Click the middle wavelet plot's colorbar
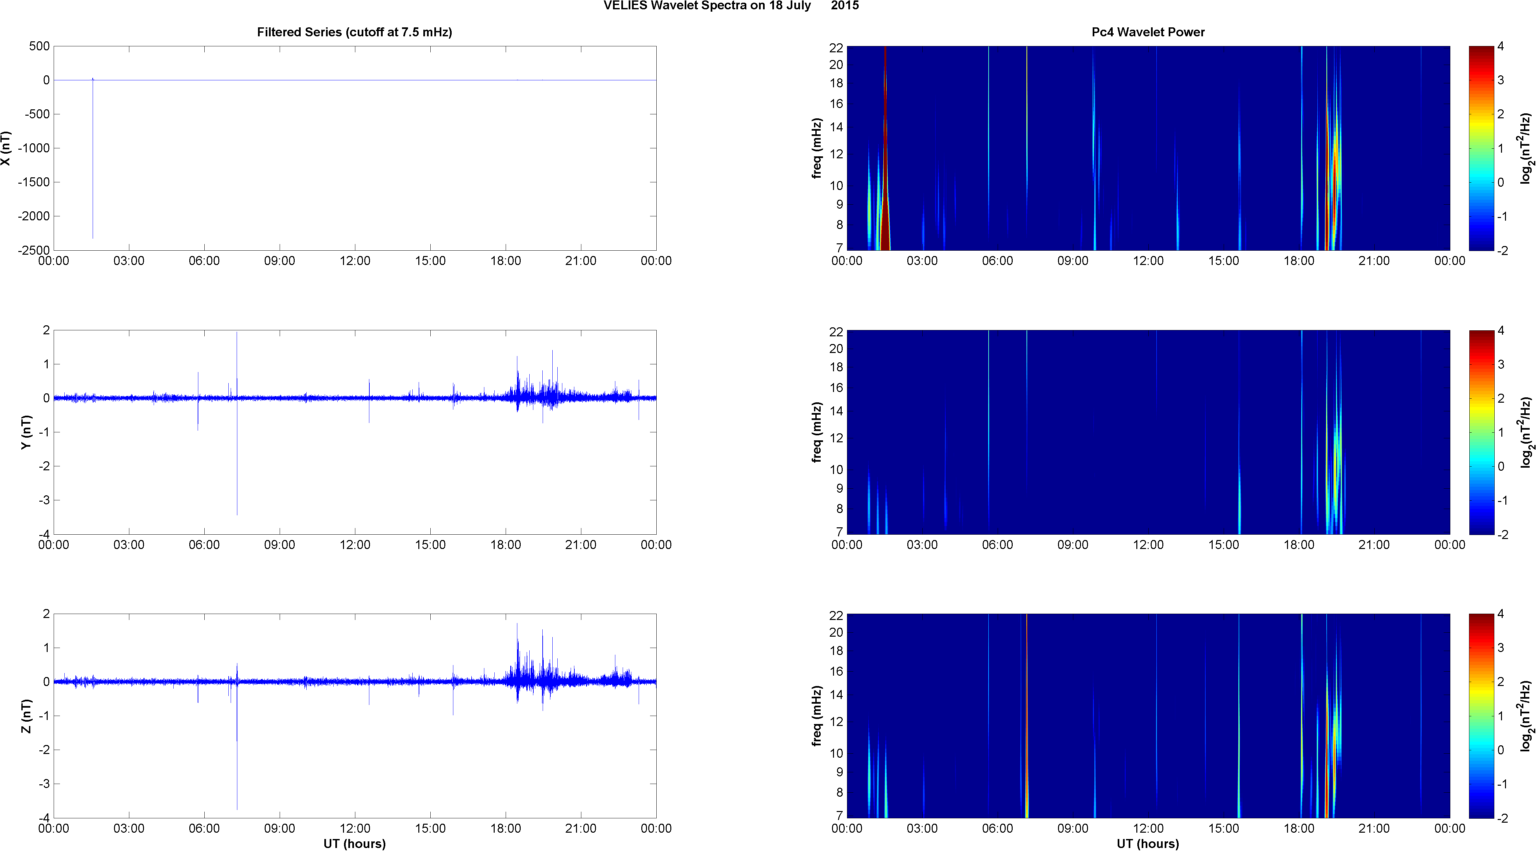The width and height of the screenshot is (1536, 851). [1481, 432]
